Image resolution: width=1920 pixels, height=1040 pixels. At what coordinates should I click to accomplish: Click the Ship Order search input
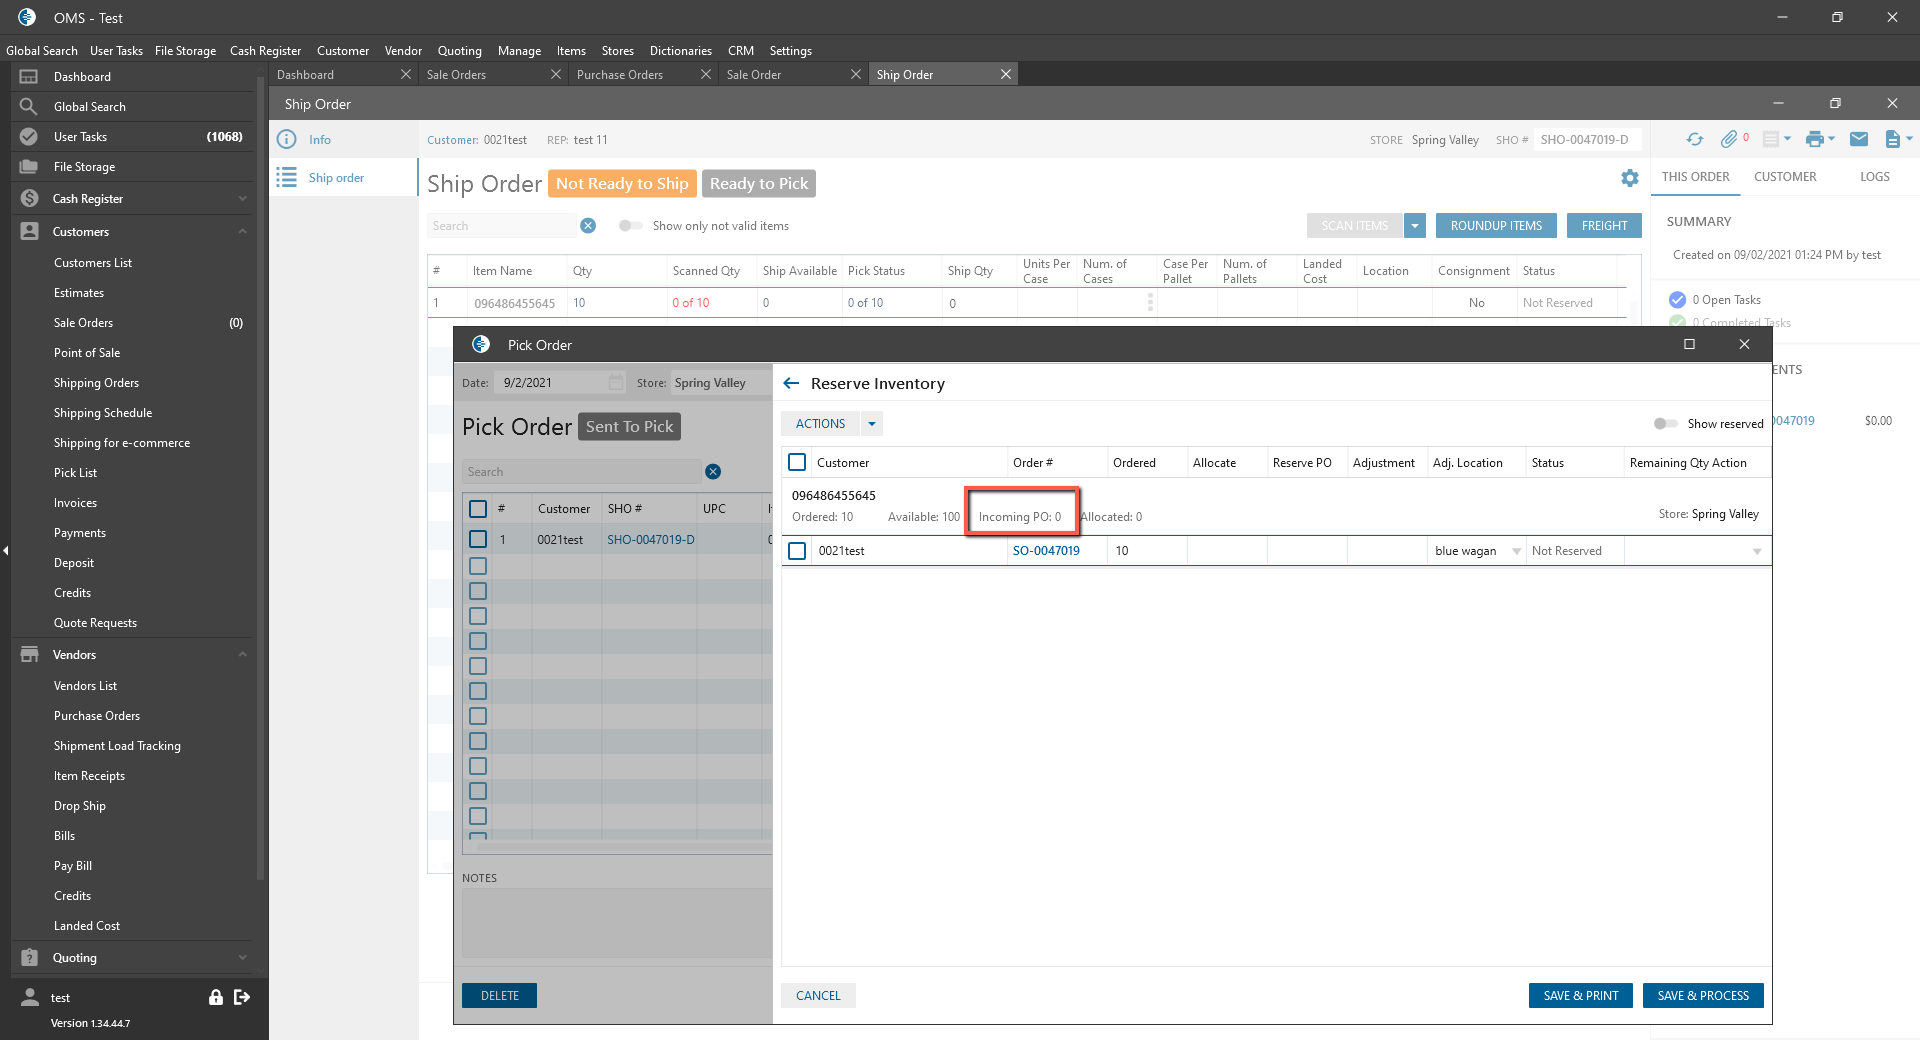point(502,226)
